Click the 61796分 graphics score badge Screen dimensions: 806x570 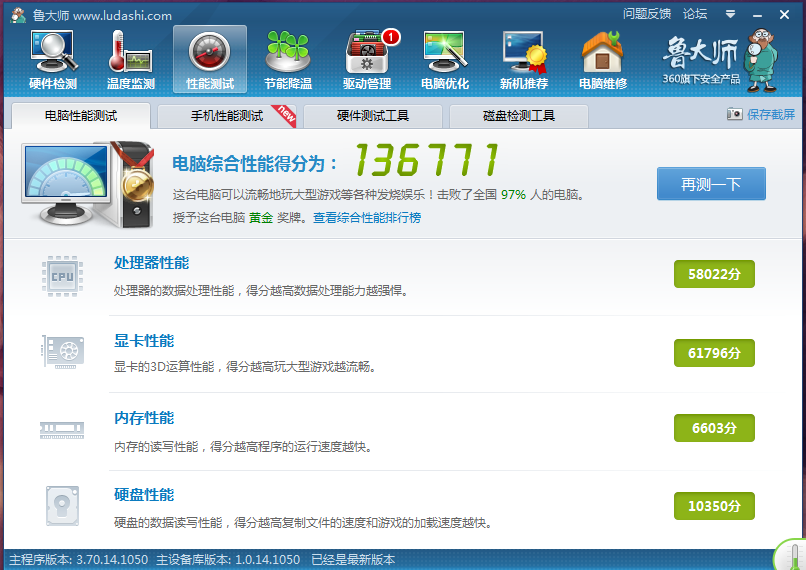[714, 353]
